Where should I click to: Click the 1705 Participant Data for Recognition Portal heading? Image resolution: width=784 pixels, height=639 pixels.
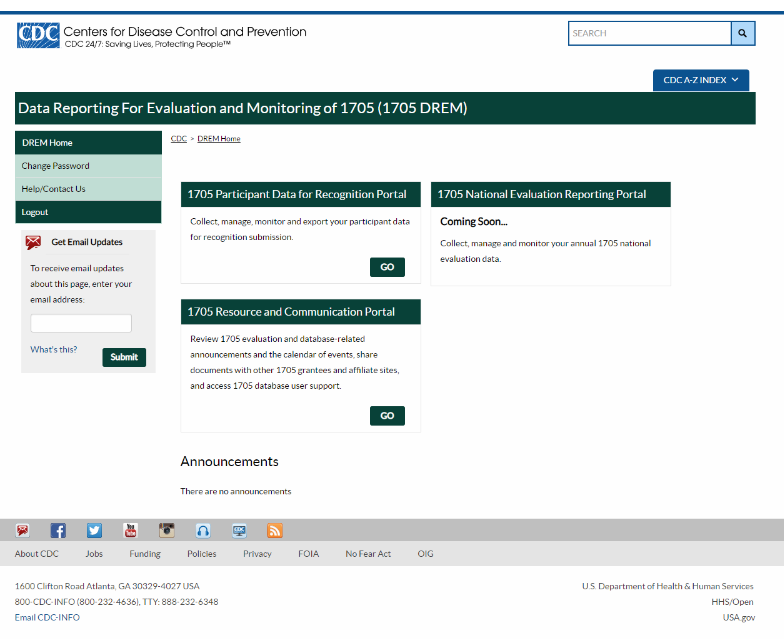coord(297,194)
